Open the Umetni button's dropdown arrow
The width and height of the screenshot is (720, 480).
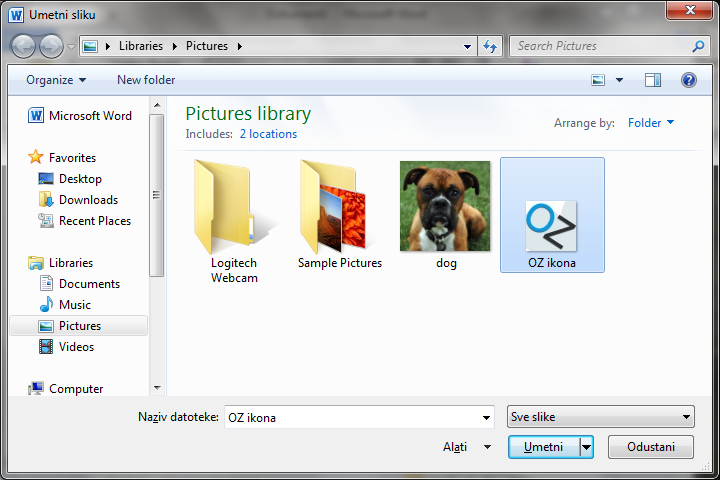coord(587,447)
